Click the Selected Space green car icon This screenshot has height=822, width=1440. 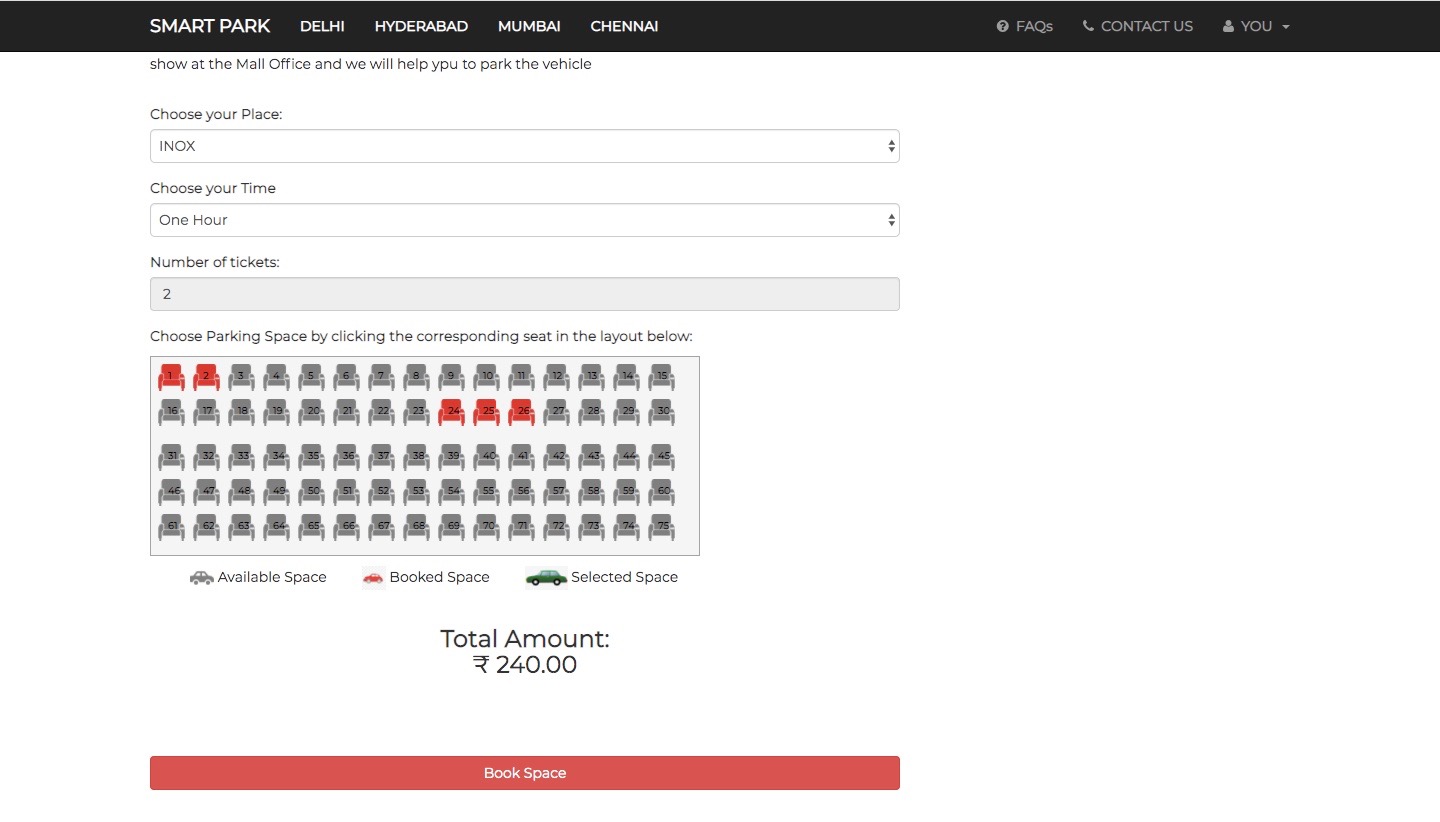pyautogui.click(x=545, y=577)
